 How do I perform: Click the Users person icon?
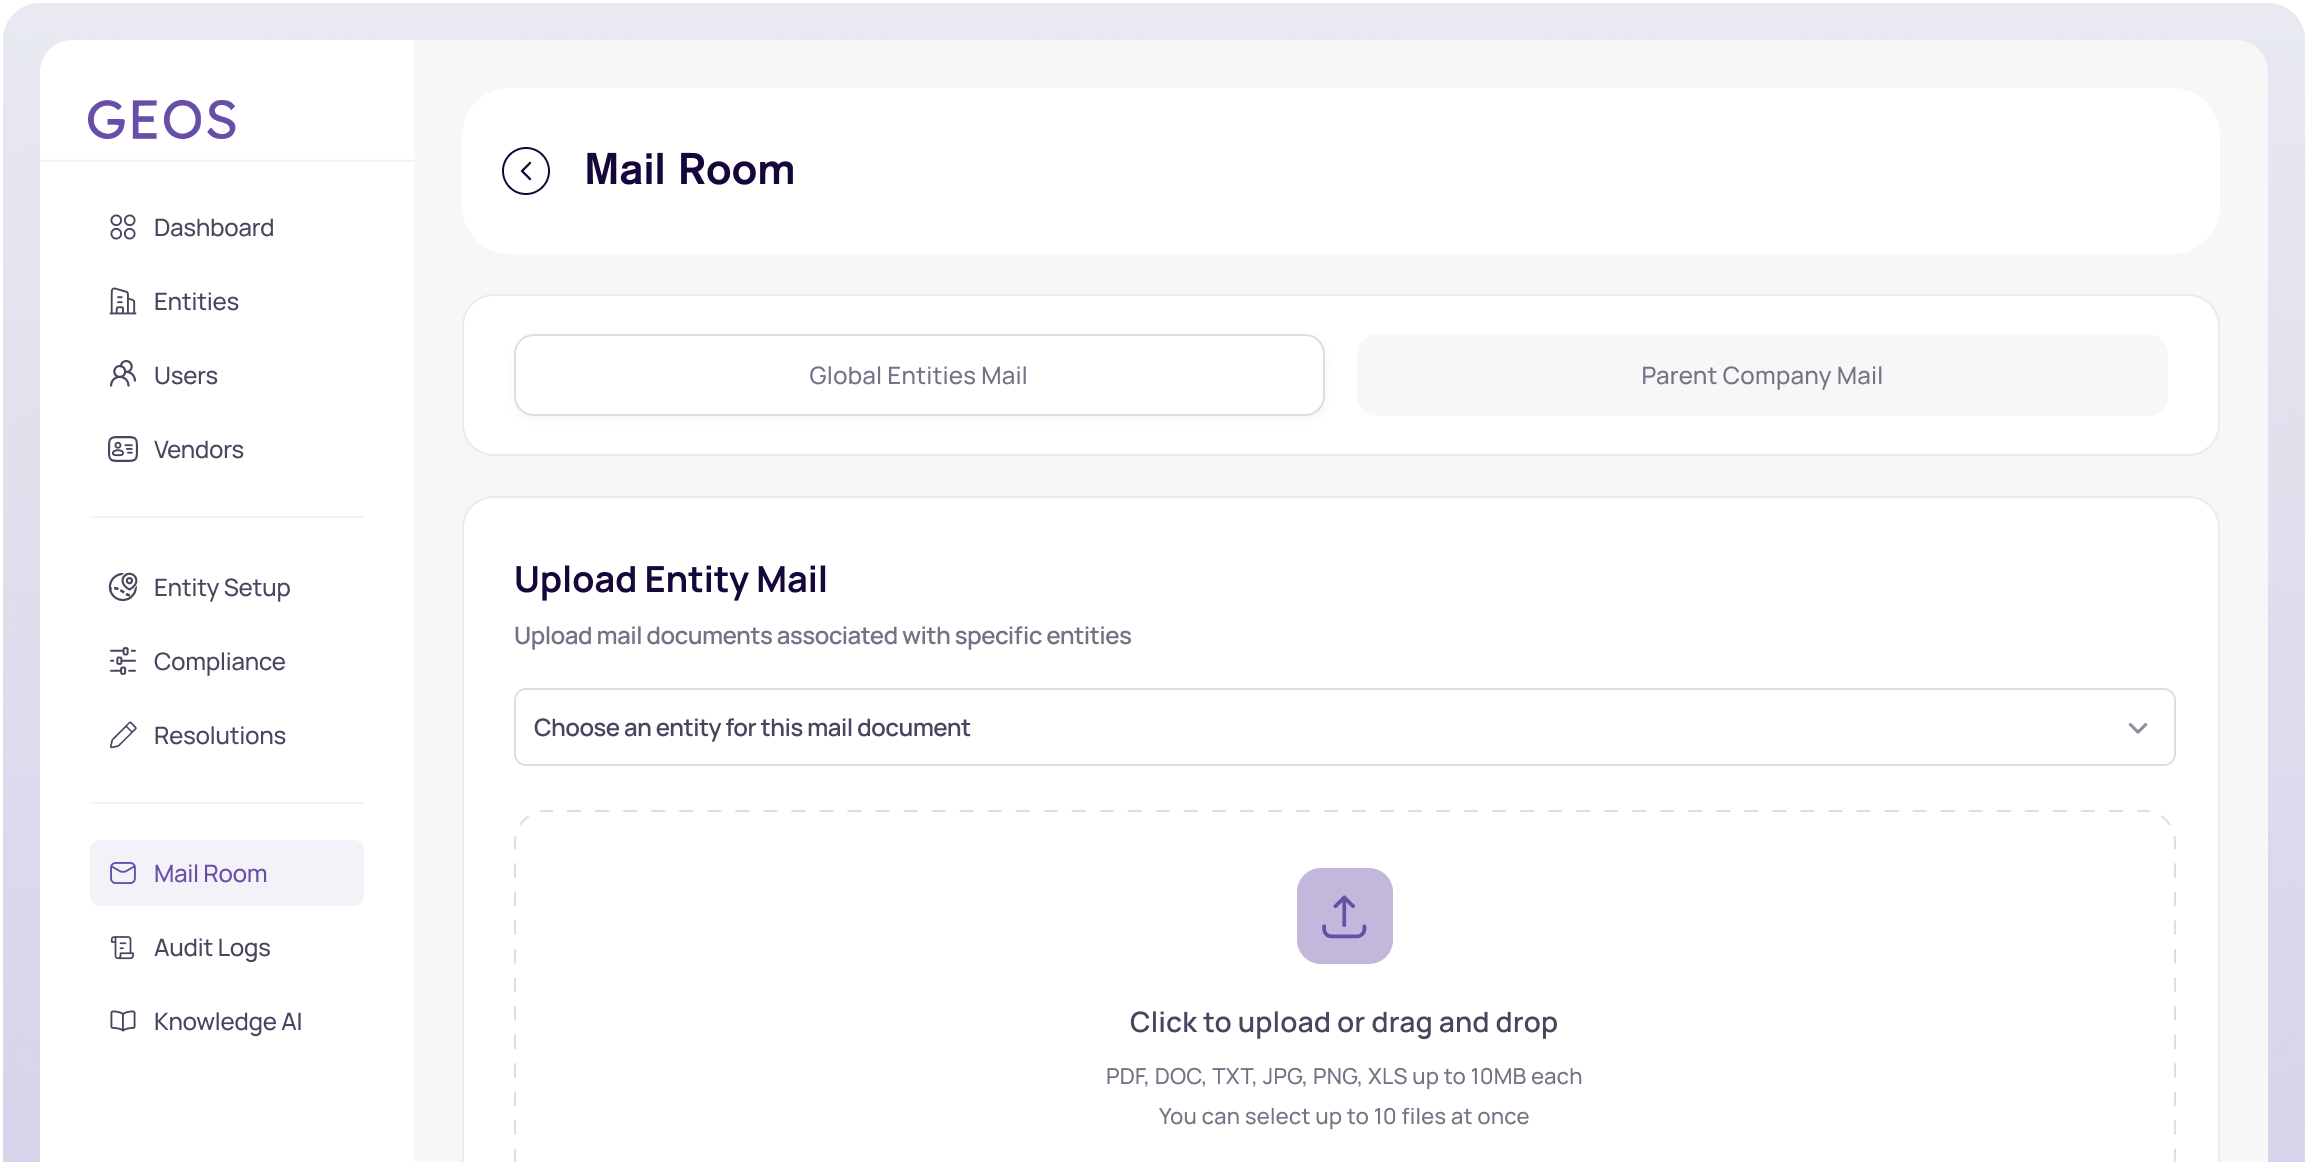tap(123, 375)
